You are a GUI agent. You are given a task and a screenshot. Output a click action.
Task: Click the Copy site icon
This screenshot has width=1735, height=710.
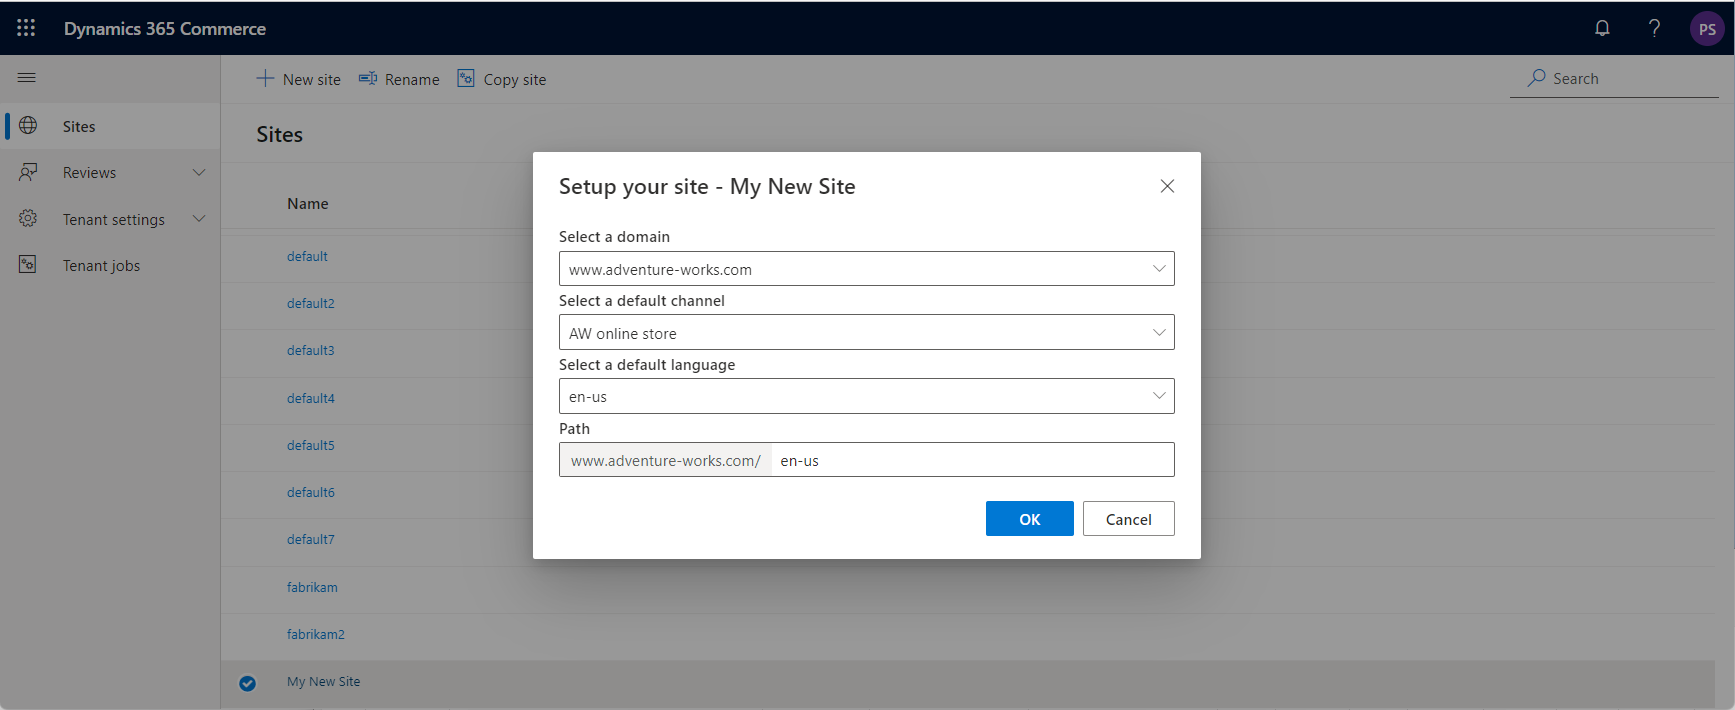[466, 78]
